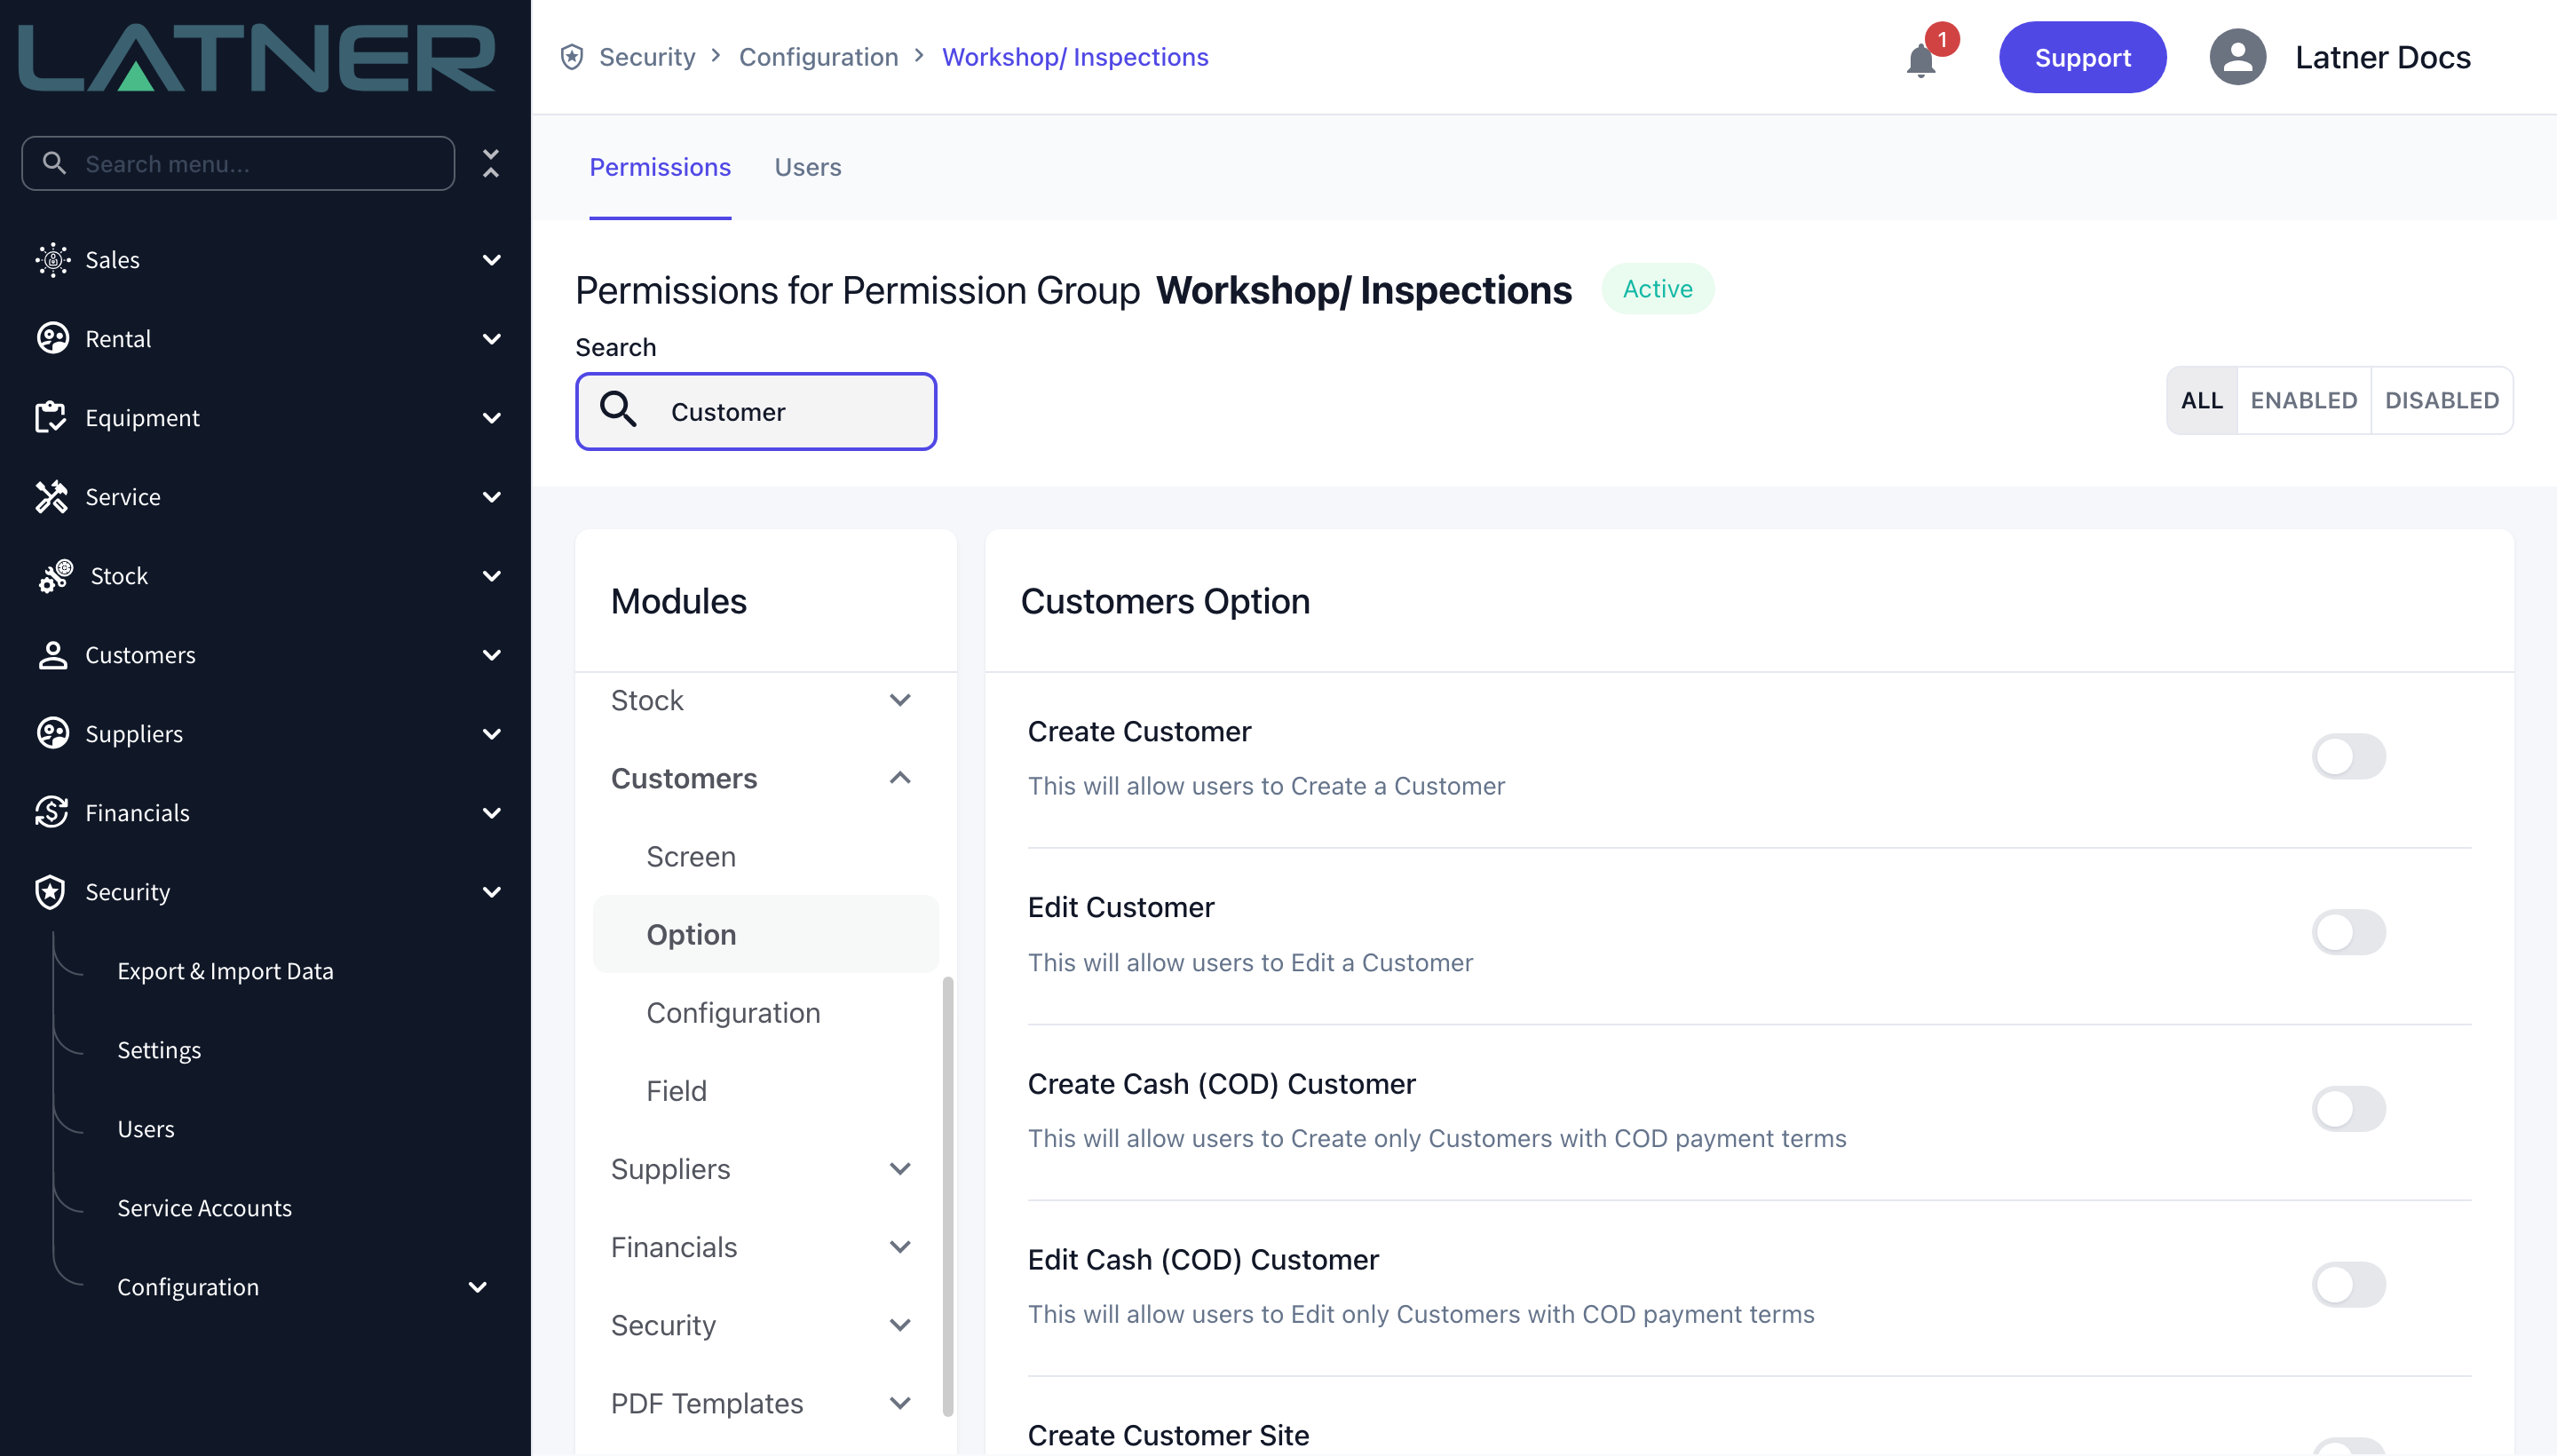Click the Modules panel scrollbar

(947, 1196)
